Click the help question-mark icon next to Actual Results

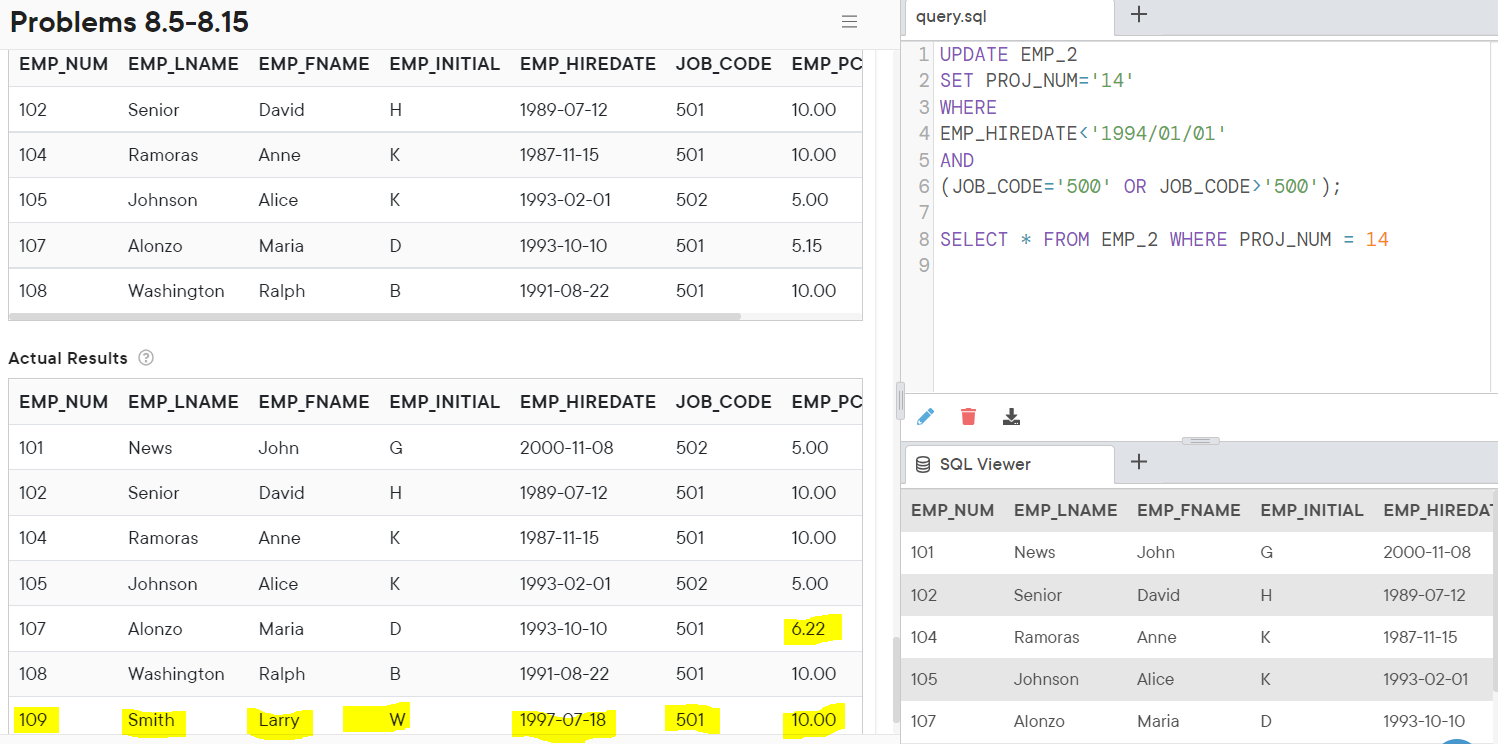[146, 358]
